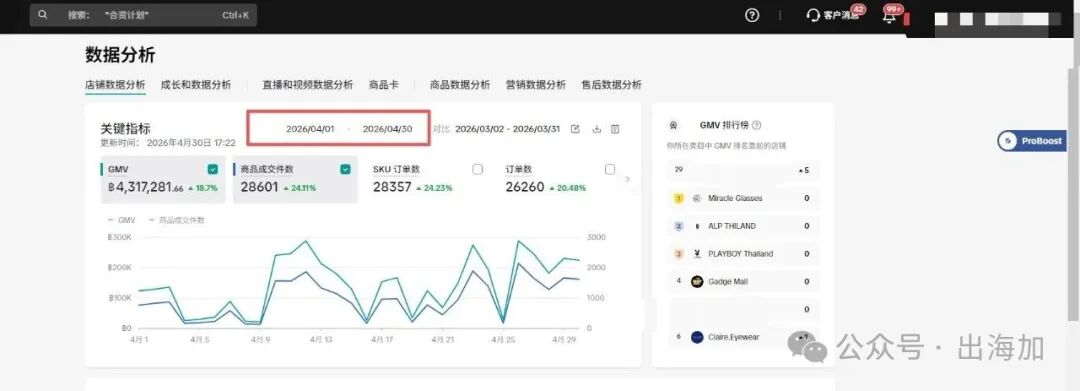The image size is (1080, 391).
Task: Toggle the GMV series in the chart legend
Action: (x=122, y=220)
